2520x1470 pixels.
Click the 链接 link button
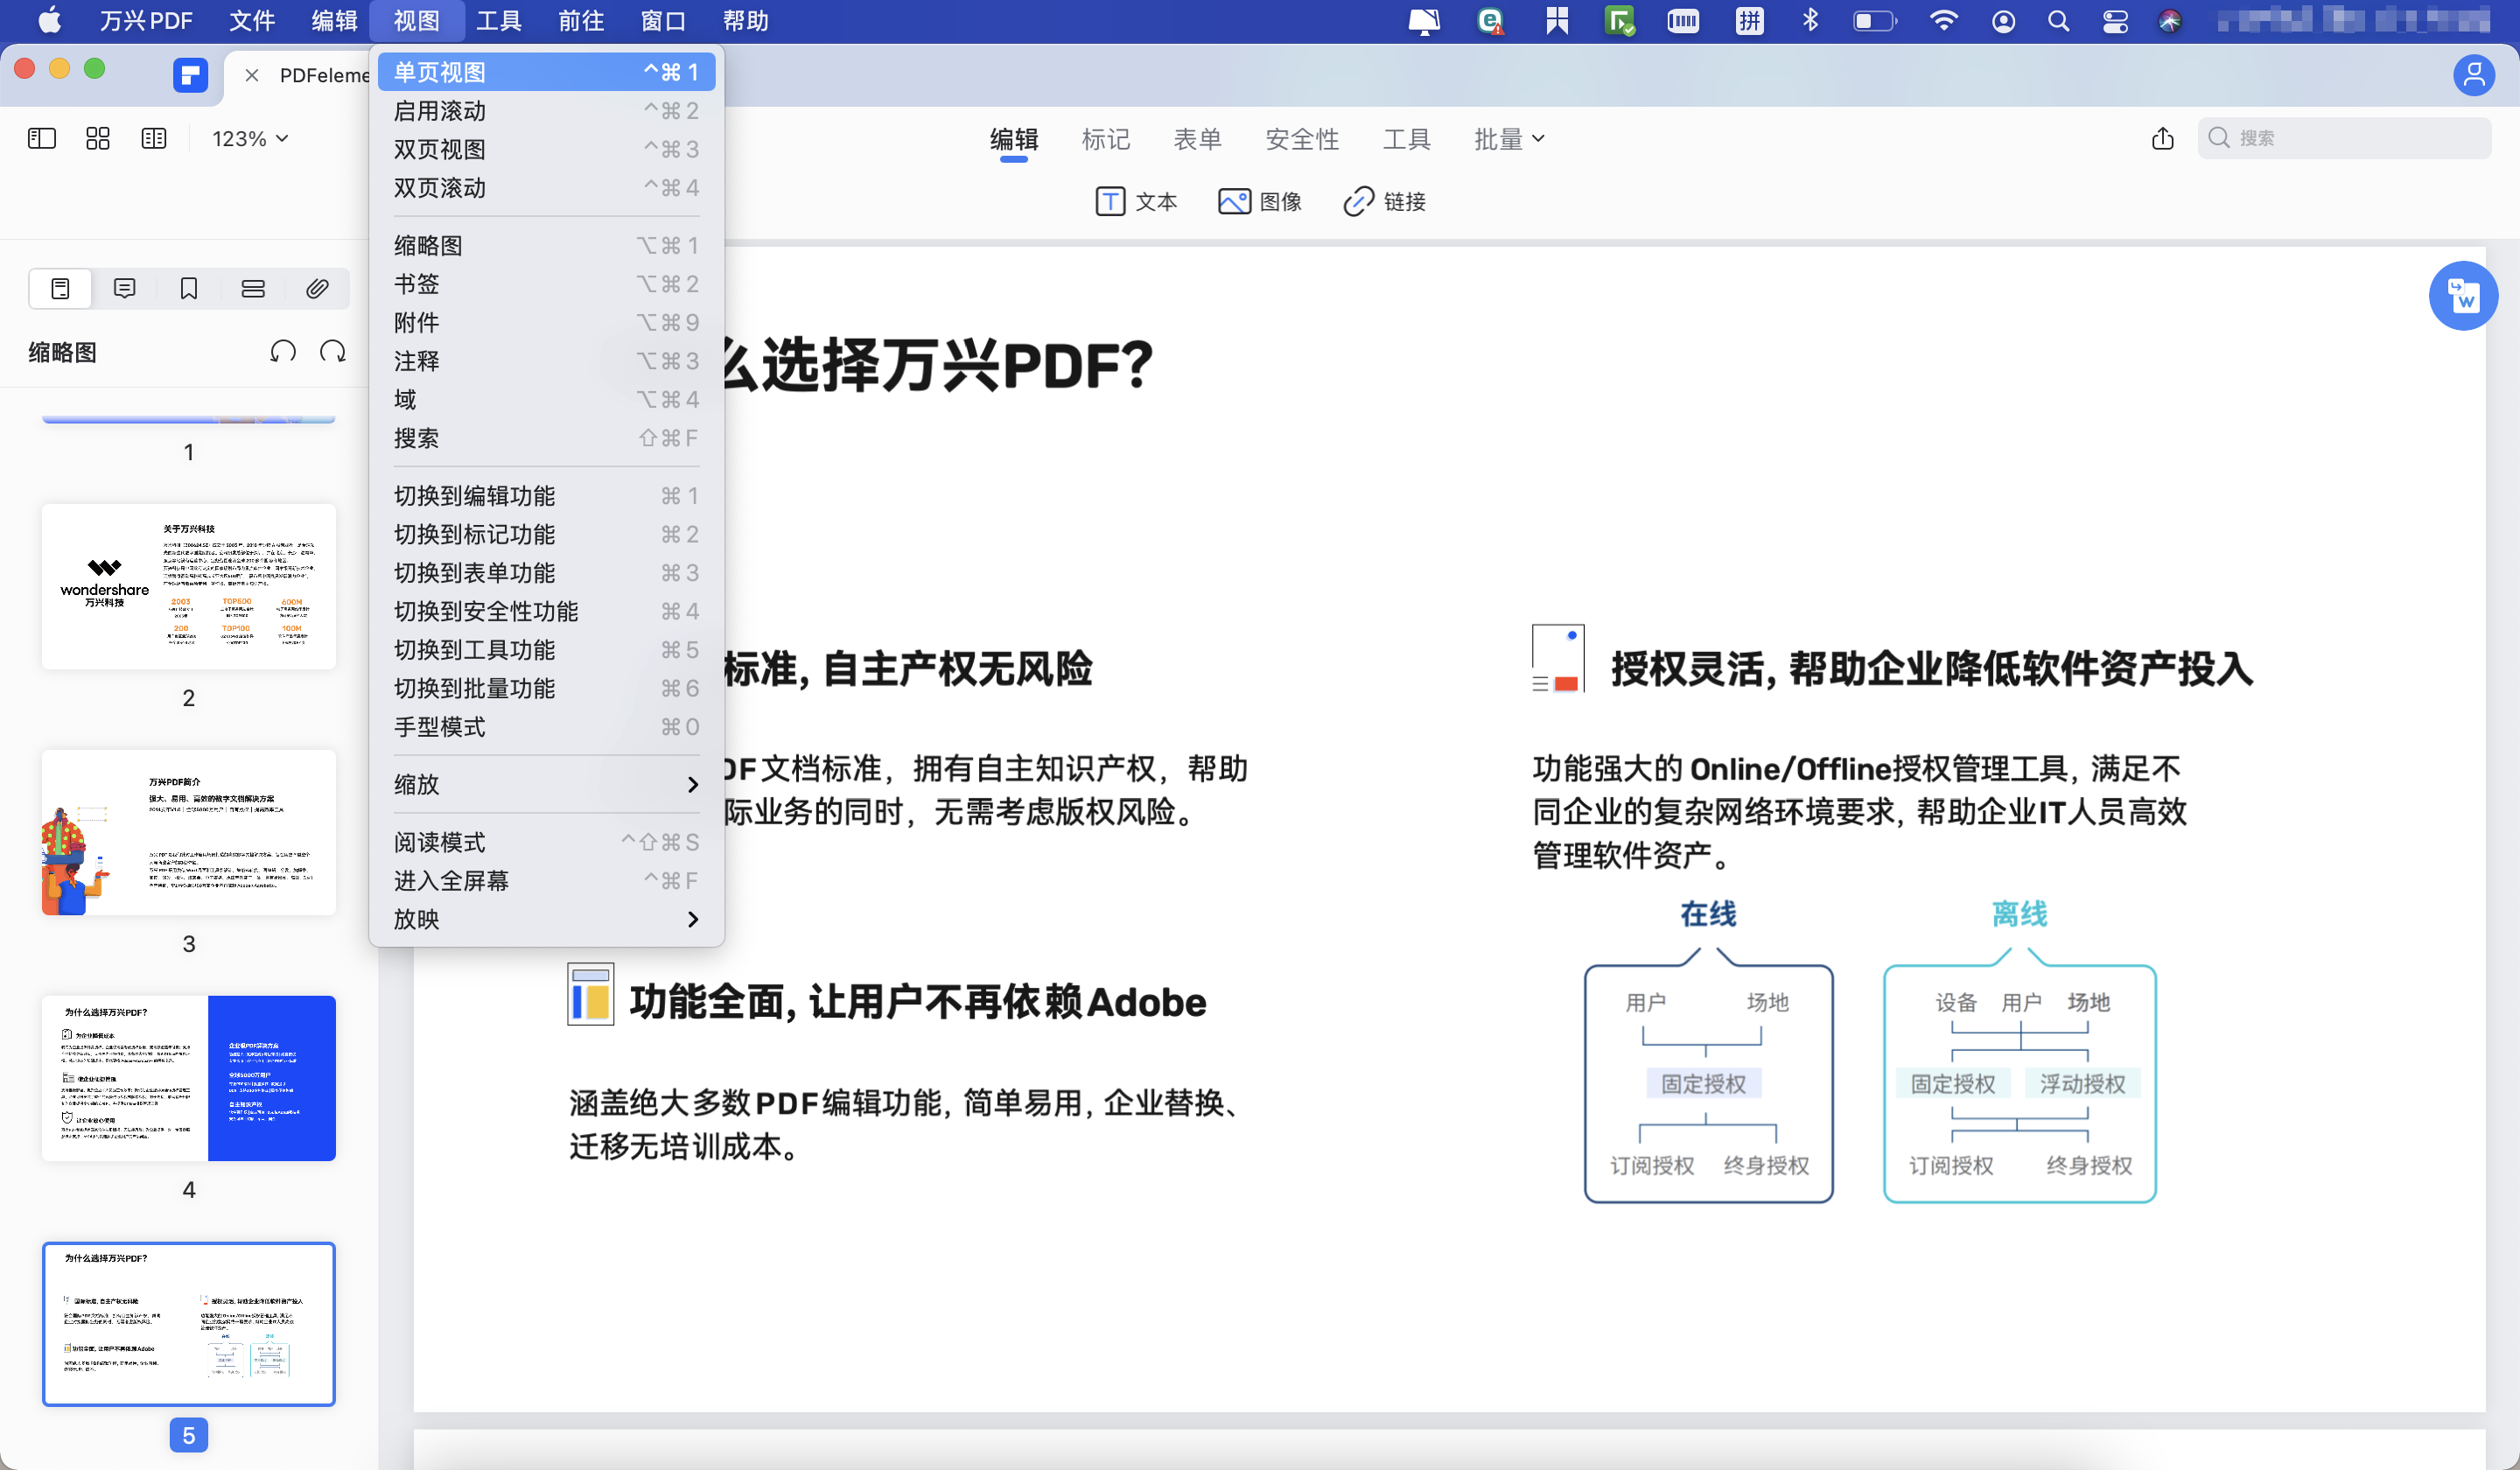pos(1385,202)
